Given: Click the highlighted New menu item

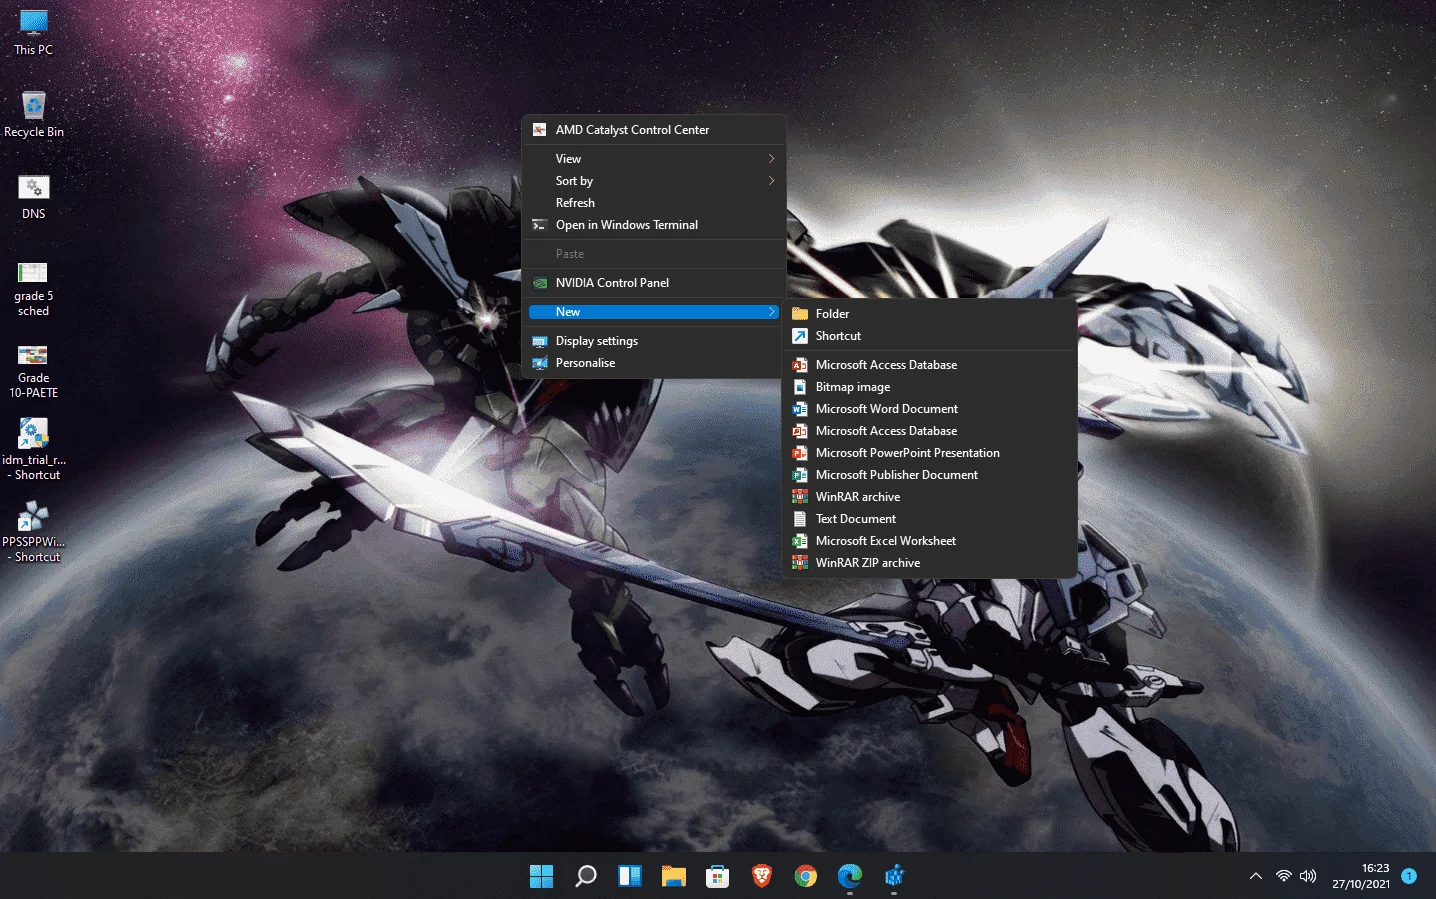Looking at the screenshot, I should [x=654, y=312].
